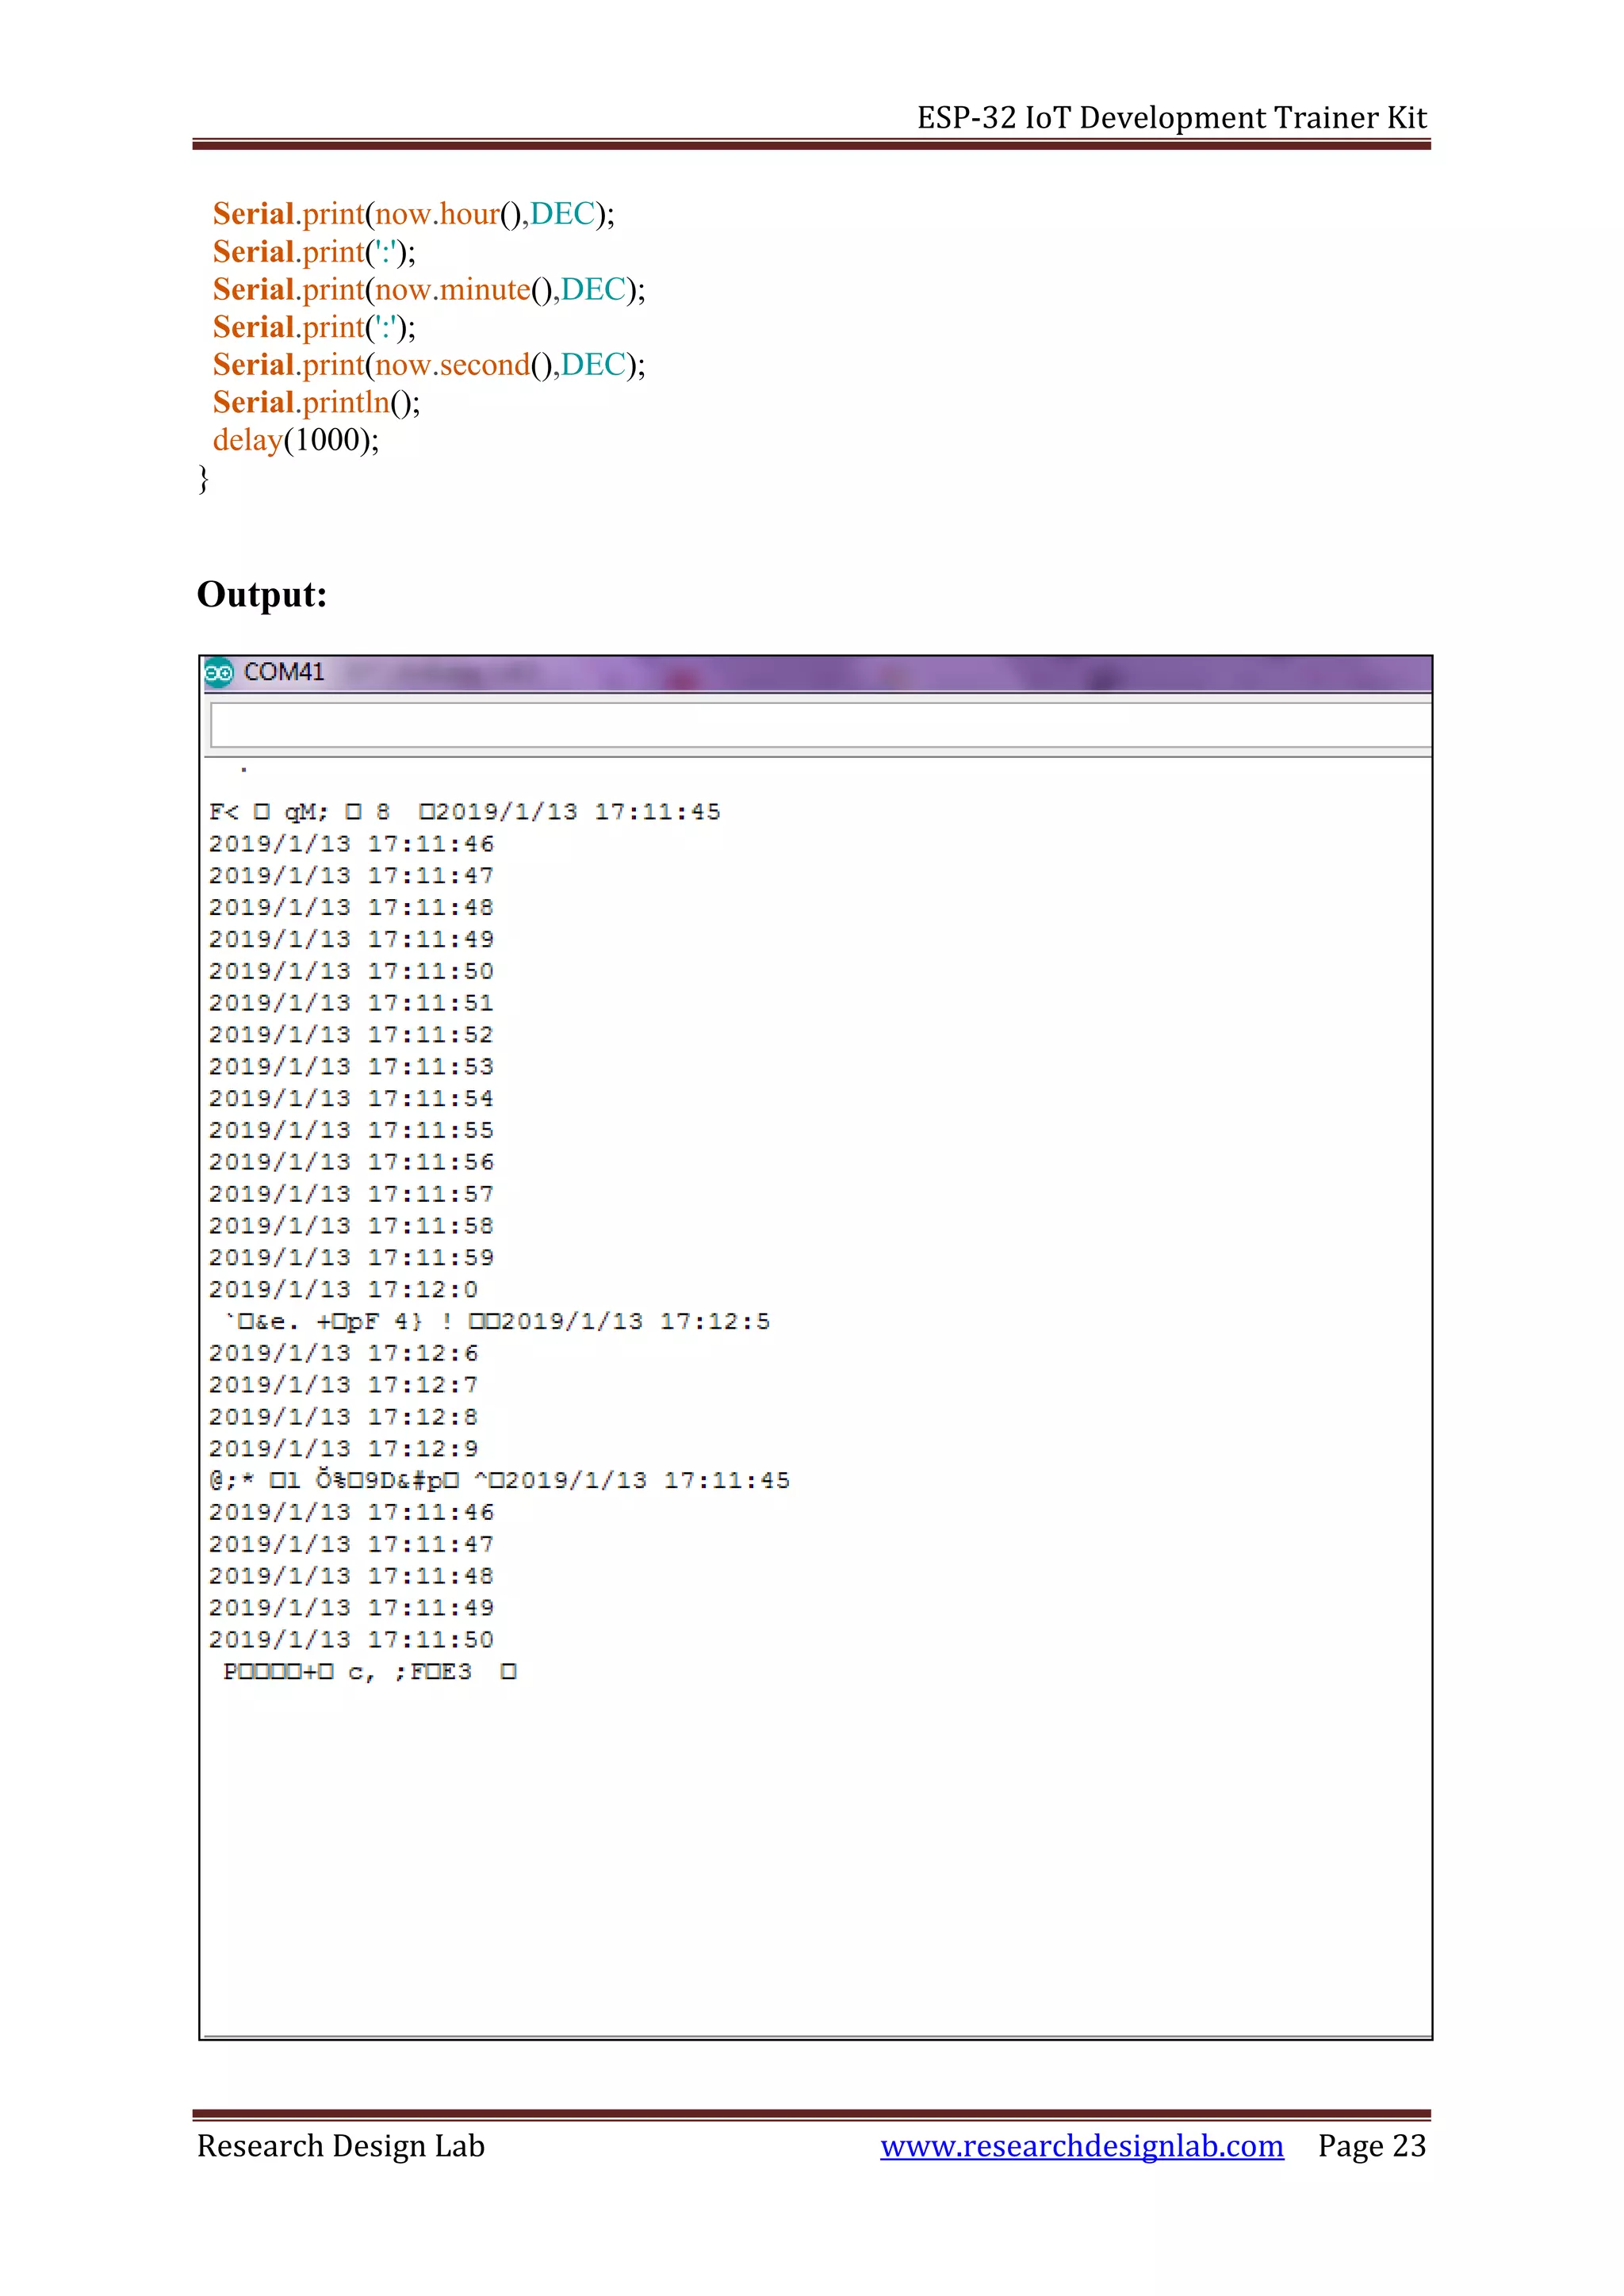This screenshot has width=1624, height=2296.
Task: Select the line 2019/1/13 17:12:6
Action: pyautogui.click(x=343, y=1353)
